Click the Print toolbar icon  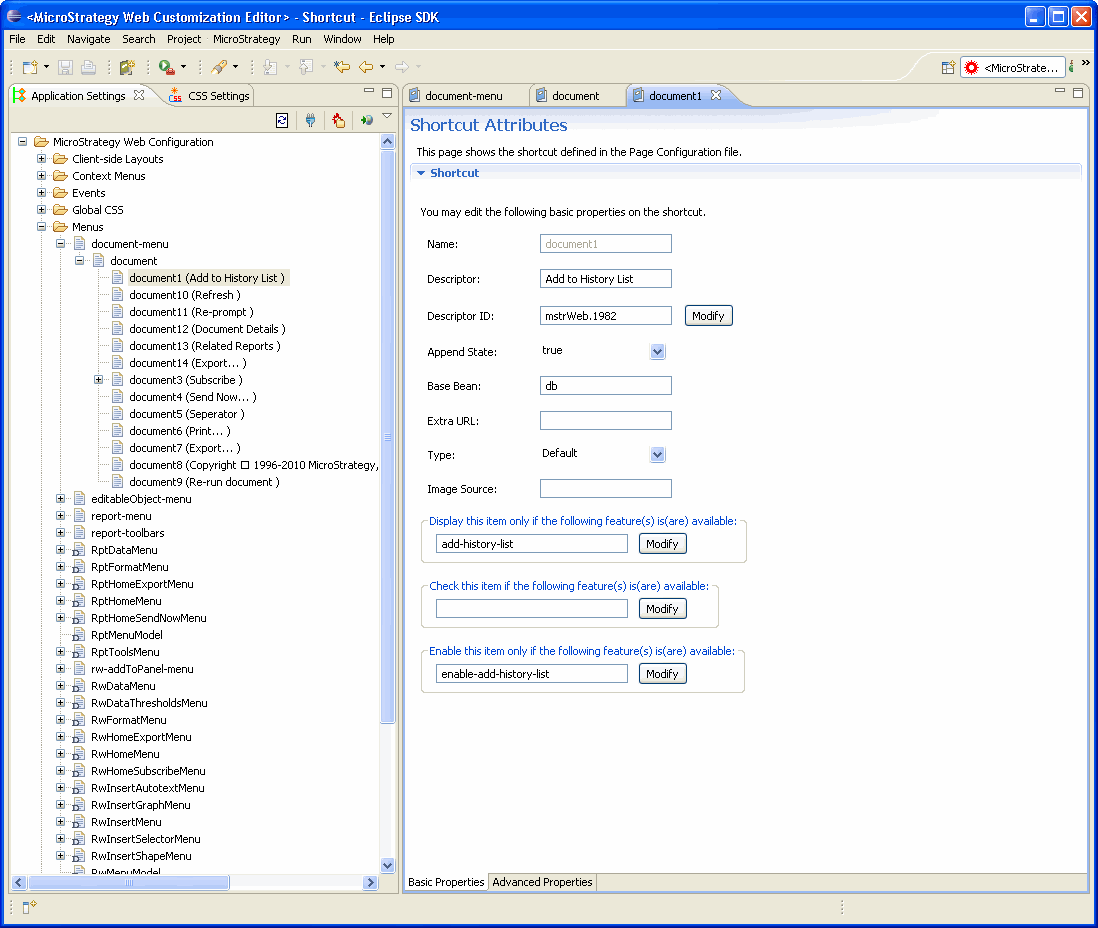[x=88, y=67]
